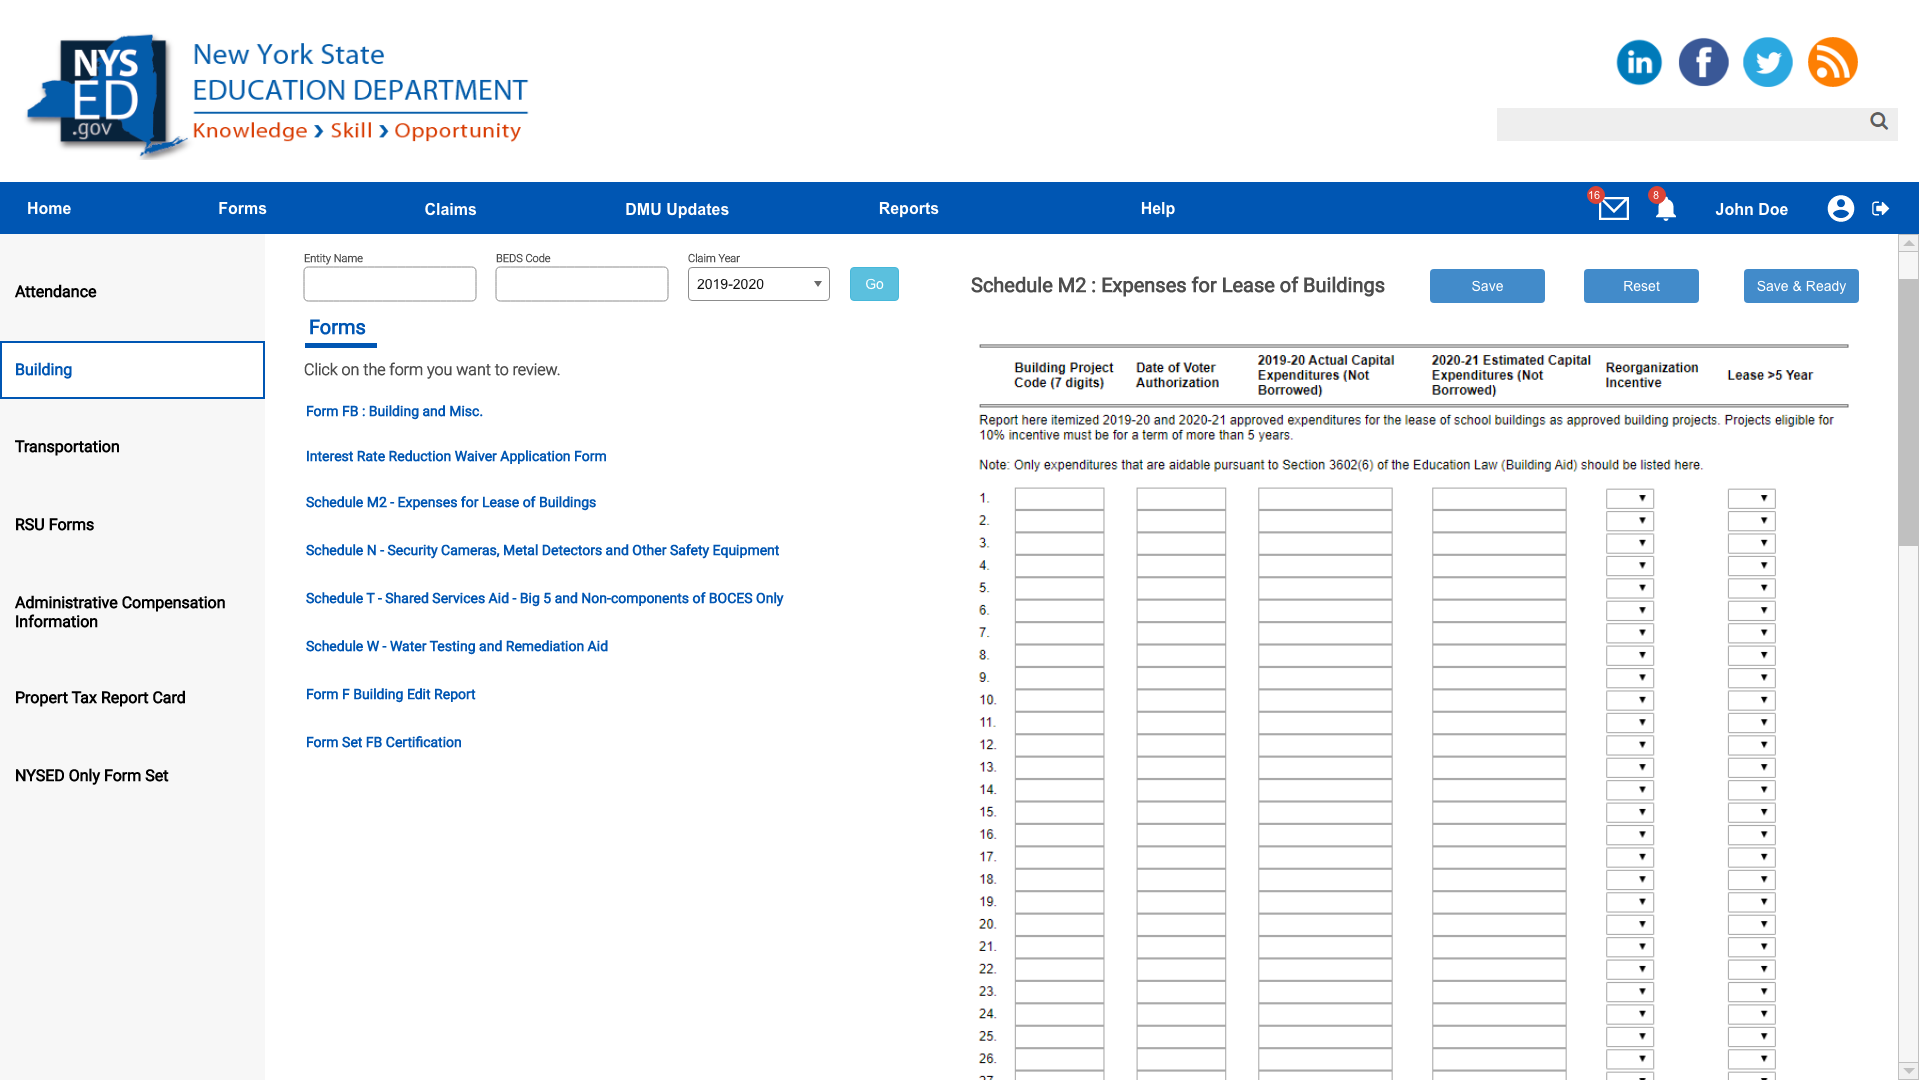This screenshot has height=1080, width=1920.
Task: Open row 5 Reorganization Incentive dropdown
Action: pyautogui.click(x=1630, y=588)
